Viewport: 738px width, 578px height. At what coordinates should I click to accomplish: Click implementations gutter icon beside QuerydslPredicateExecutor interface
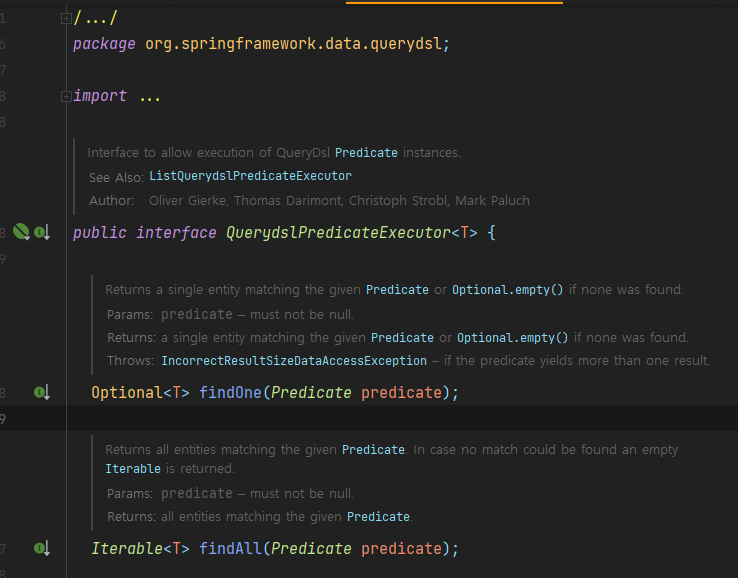tap(42, 232)
